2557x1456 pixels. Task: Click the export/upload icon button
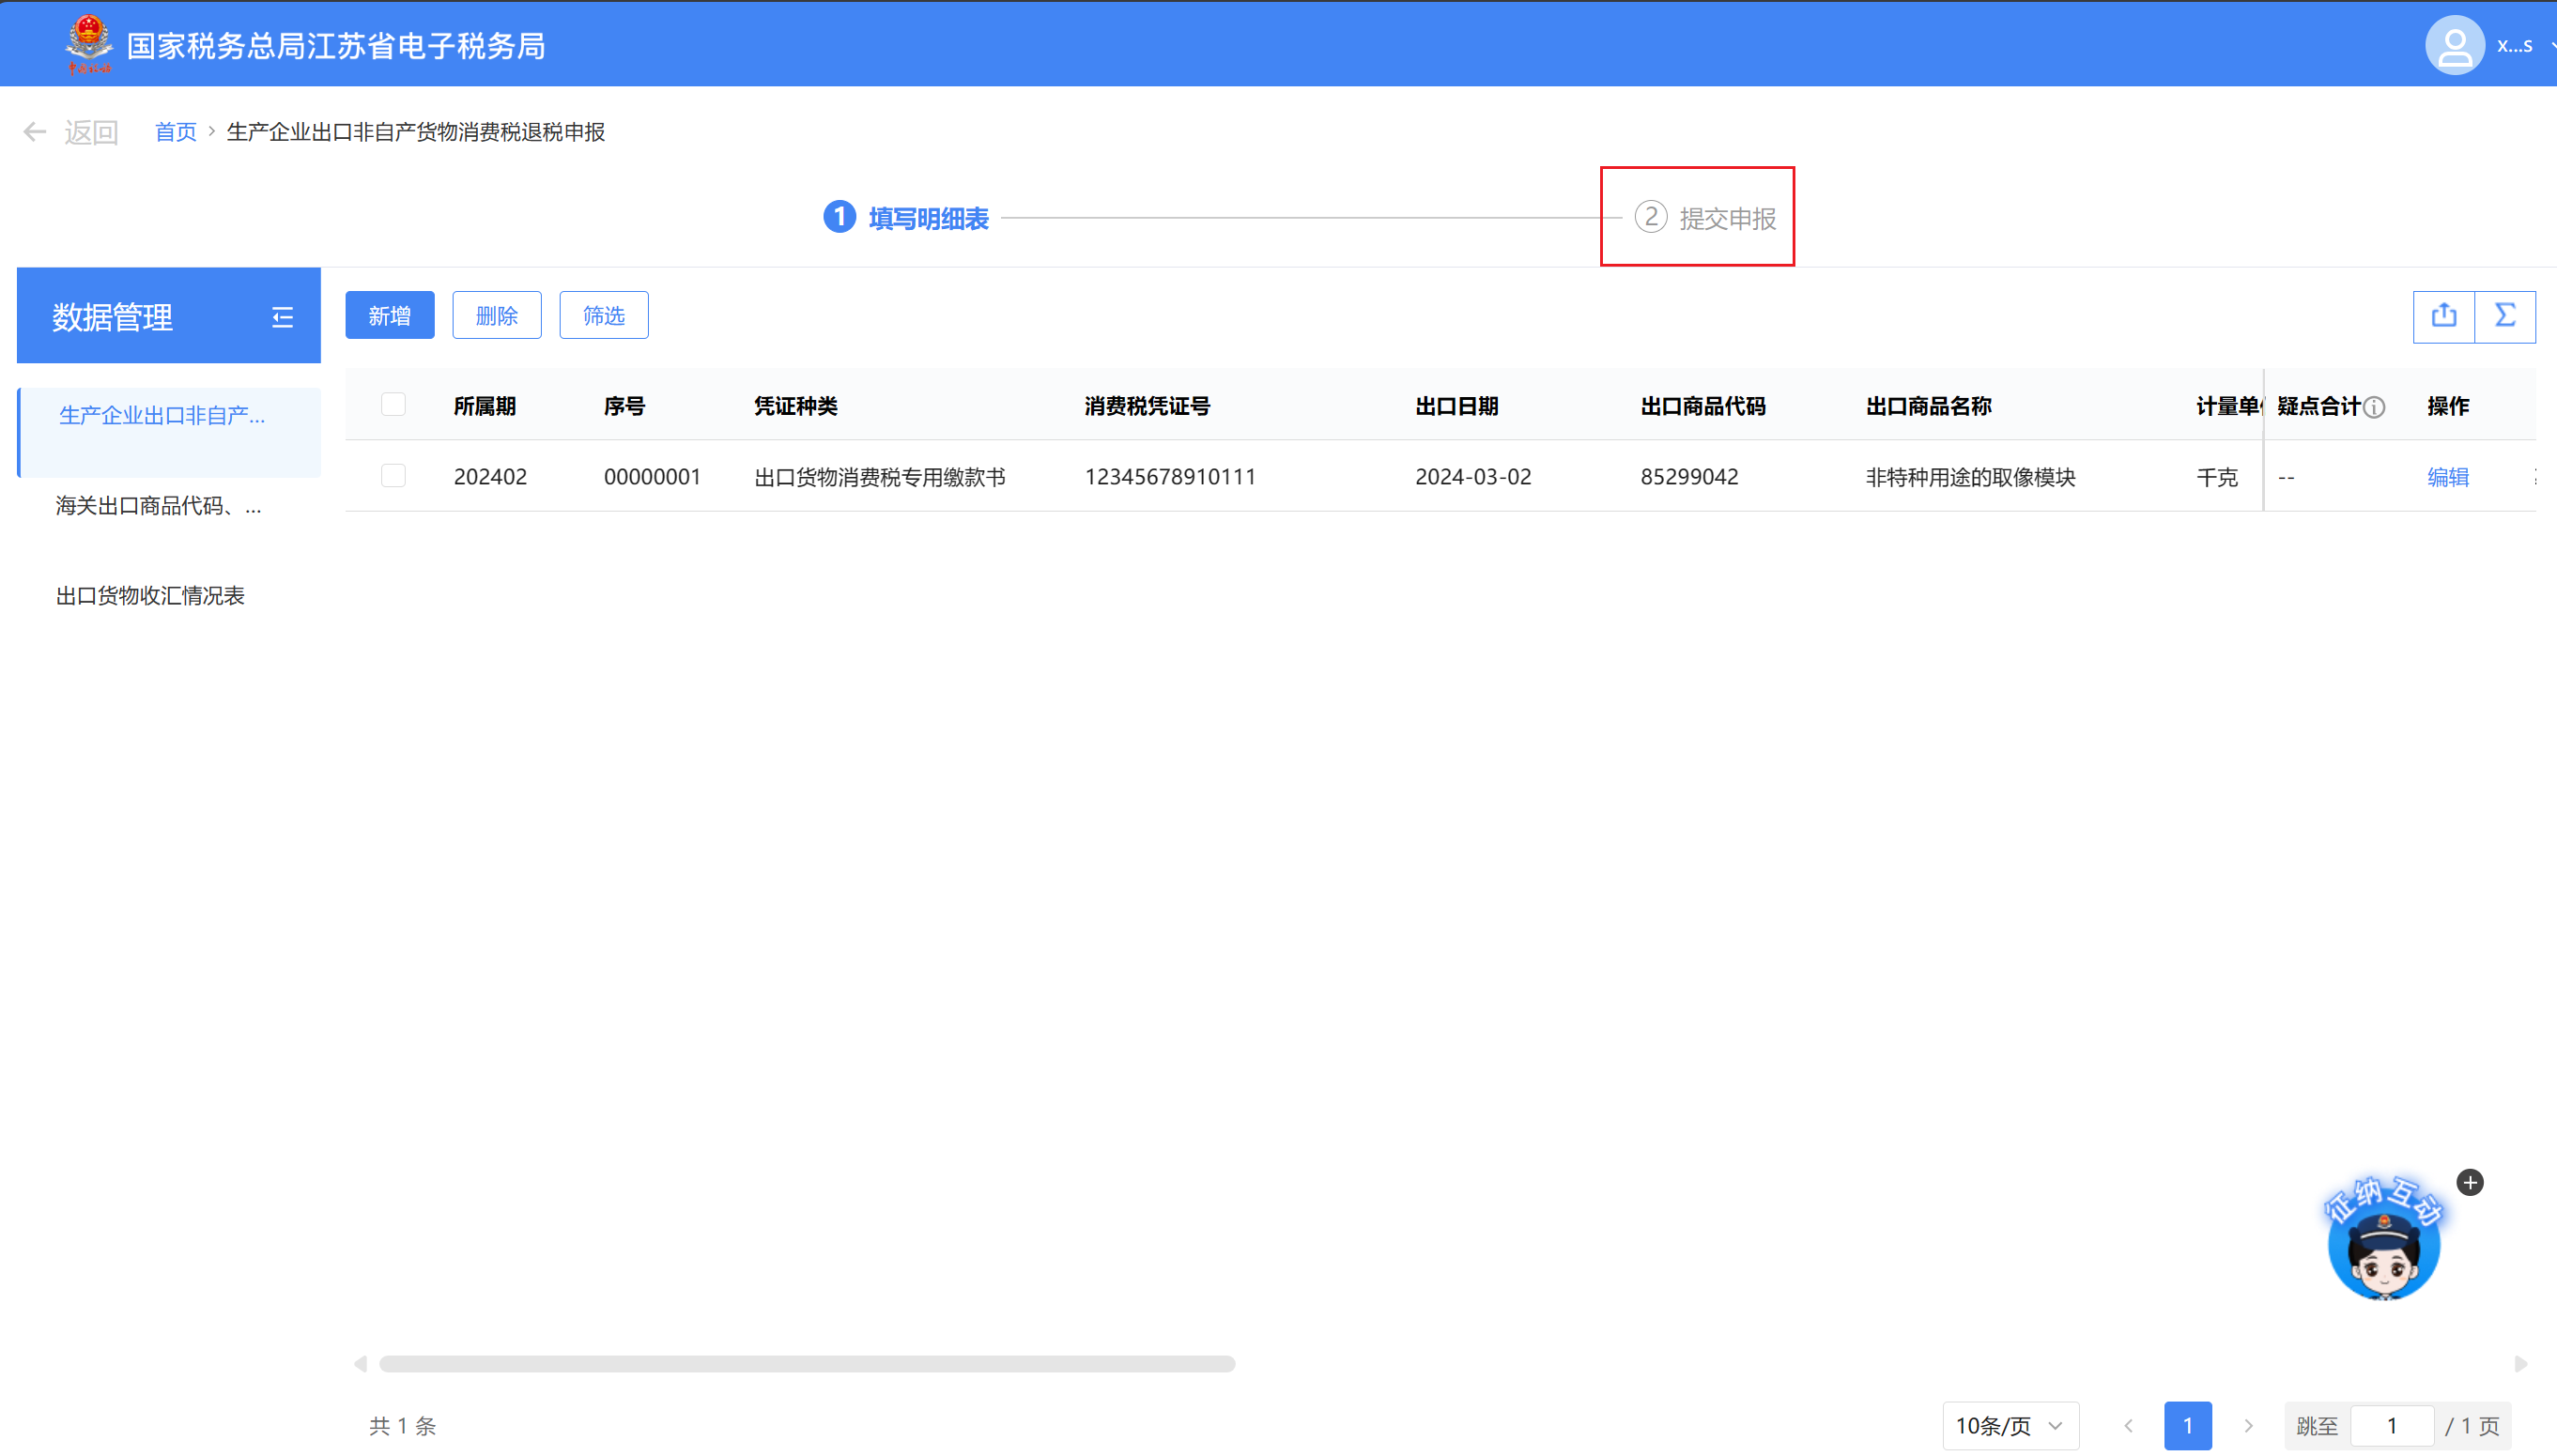(2443, 316)
